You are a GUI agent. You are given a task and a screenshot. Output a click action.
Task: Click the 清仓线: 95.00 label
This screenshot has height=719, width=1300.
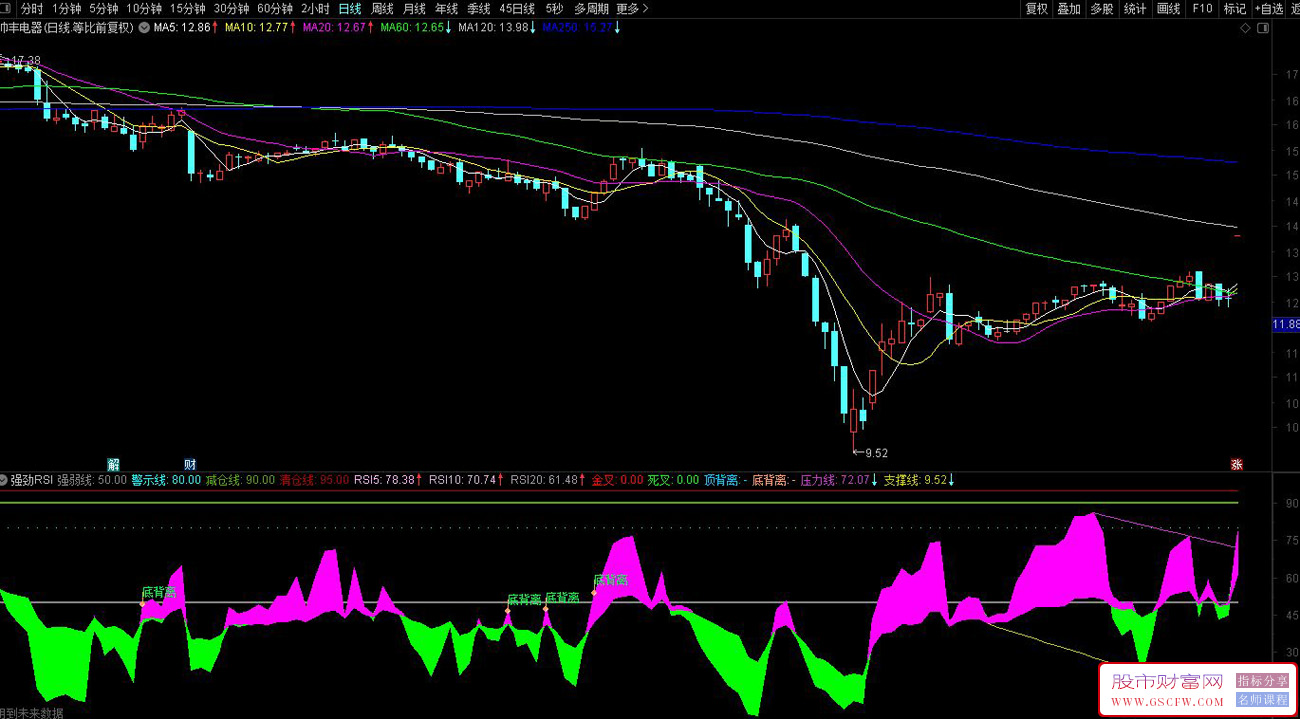click(313, 480)
